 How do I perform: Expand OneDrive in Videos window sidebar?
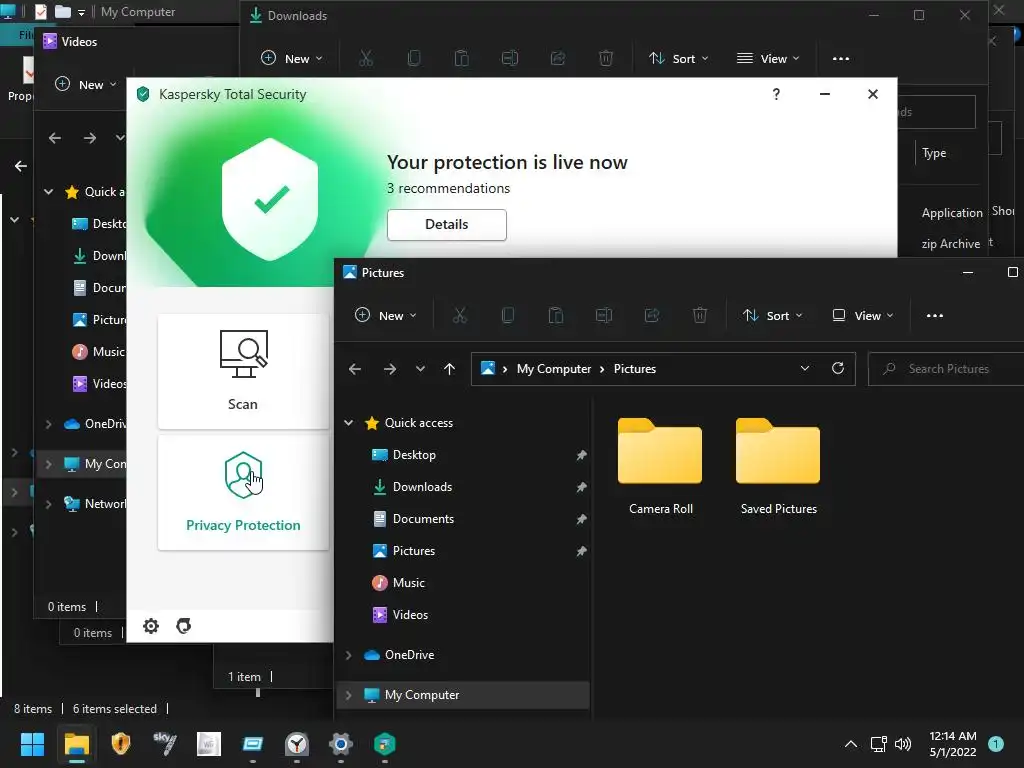pos(48,424)
